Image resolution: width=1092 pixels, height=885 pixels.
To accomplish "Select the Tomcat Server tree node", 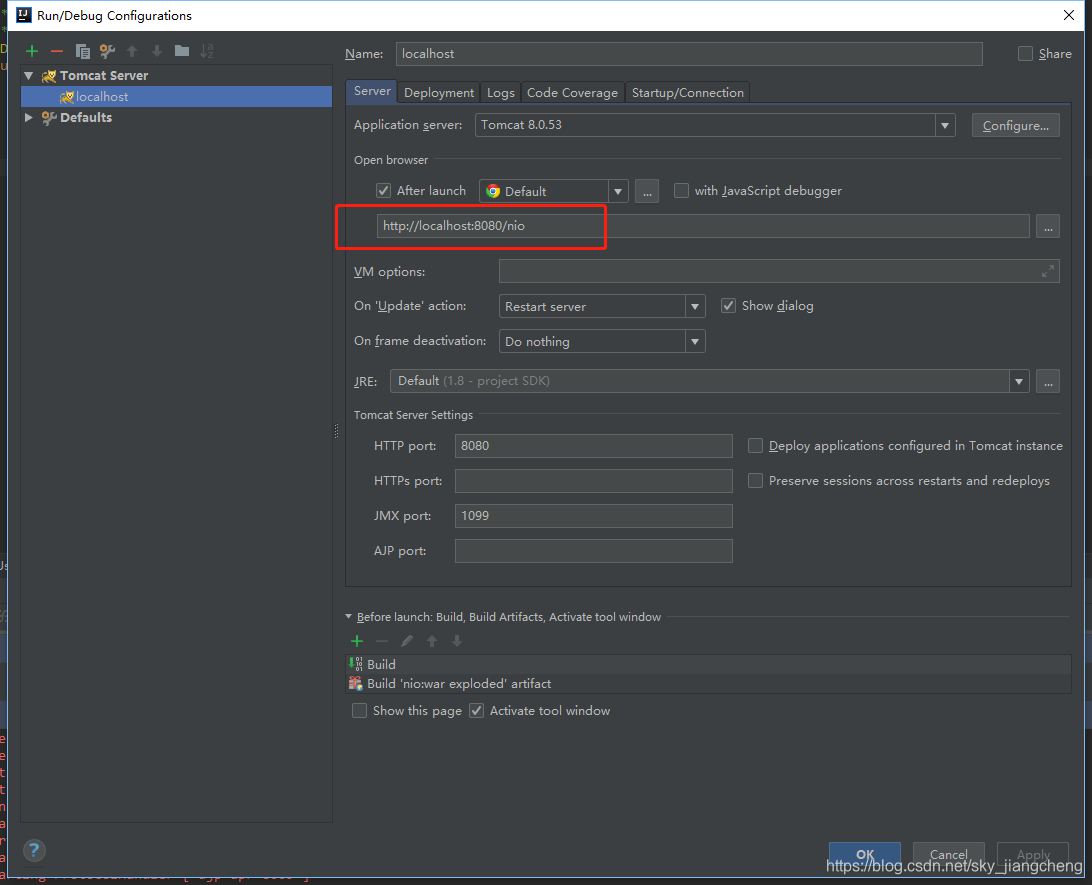I will point(104,75).
